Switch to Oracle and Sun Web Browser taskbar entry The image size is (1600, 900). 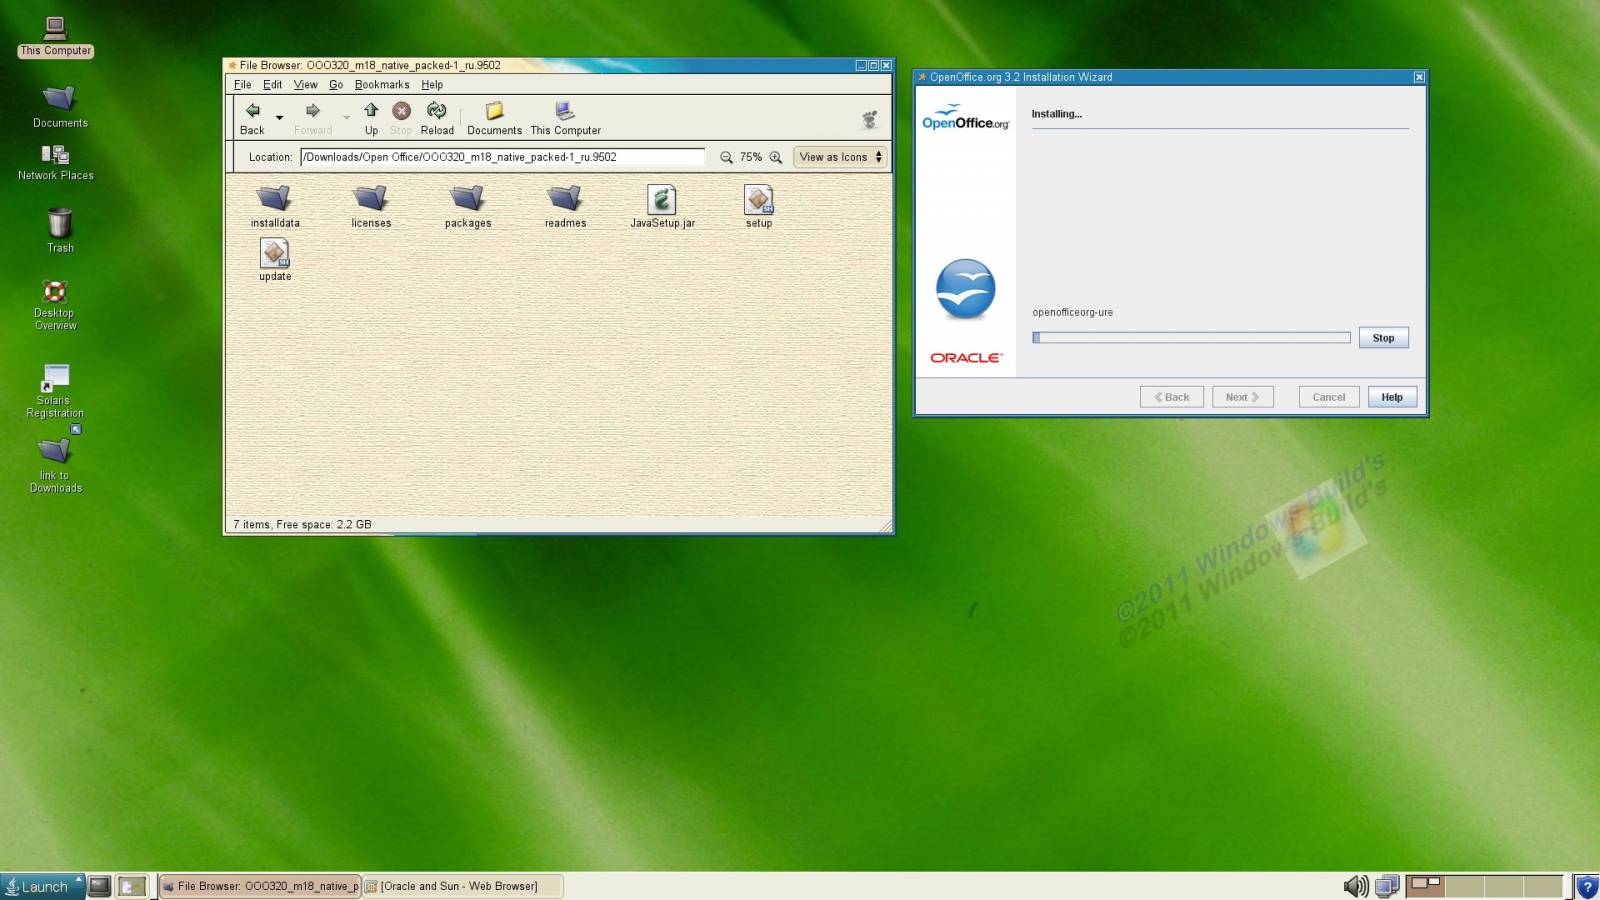(462, 886)
